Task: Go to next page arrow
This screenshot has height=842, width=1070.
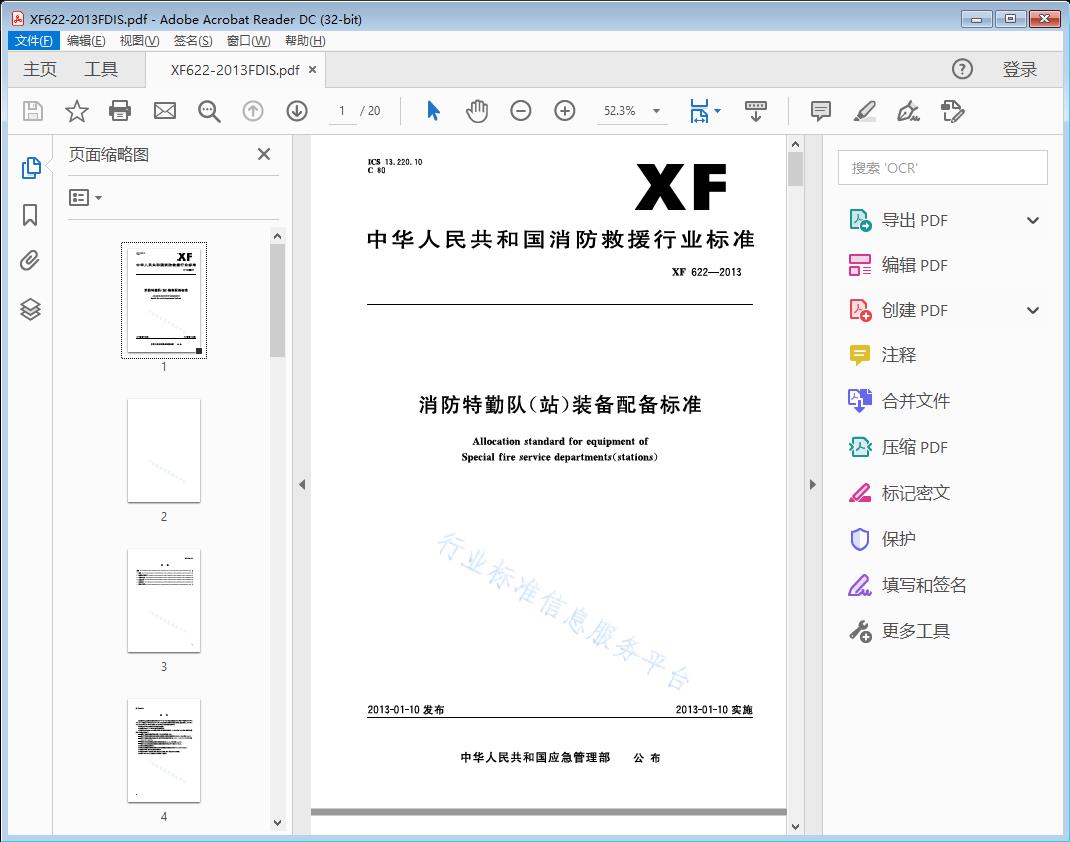Action: pos(297,111)
